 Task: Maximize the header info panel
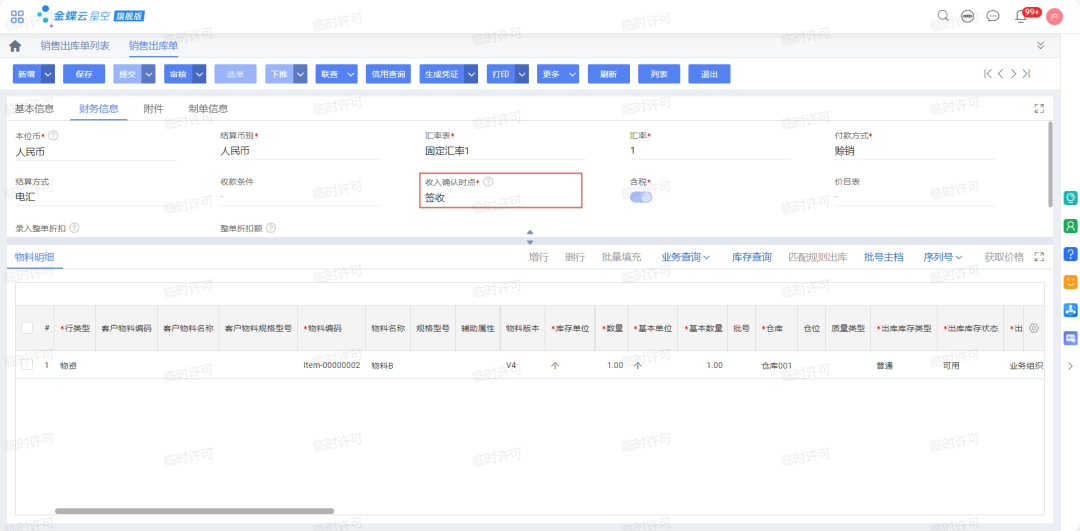1039,108
